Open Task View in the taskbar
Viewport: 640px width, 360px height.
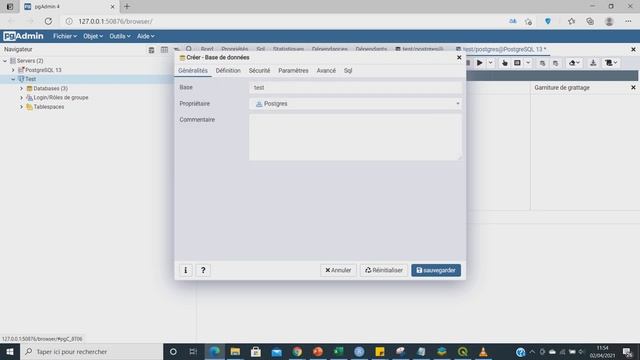click(193, 351)
